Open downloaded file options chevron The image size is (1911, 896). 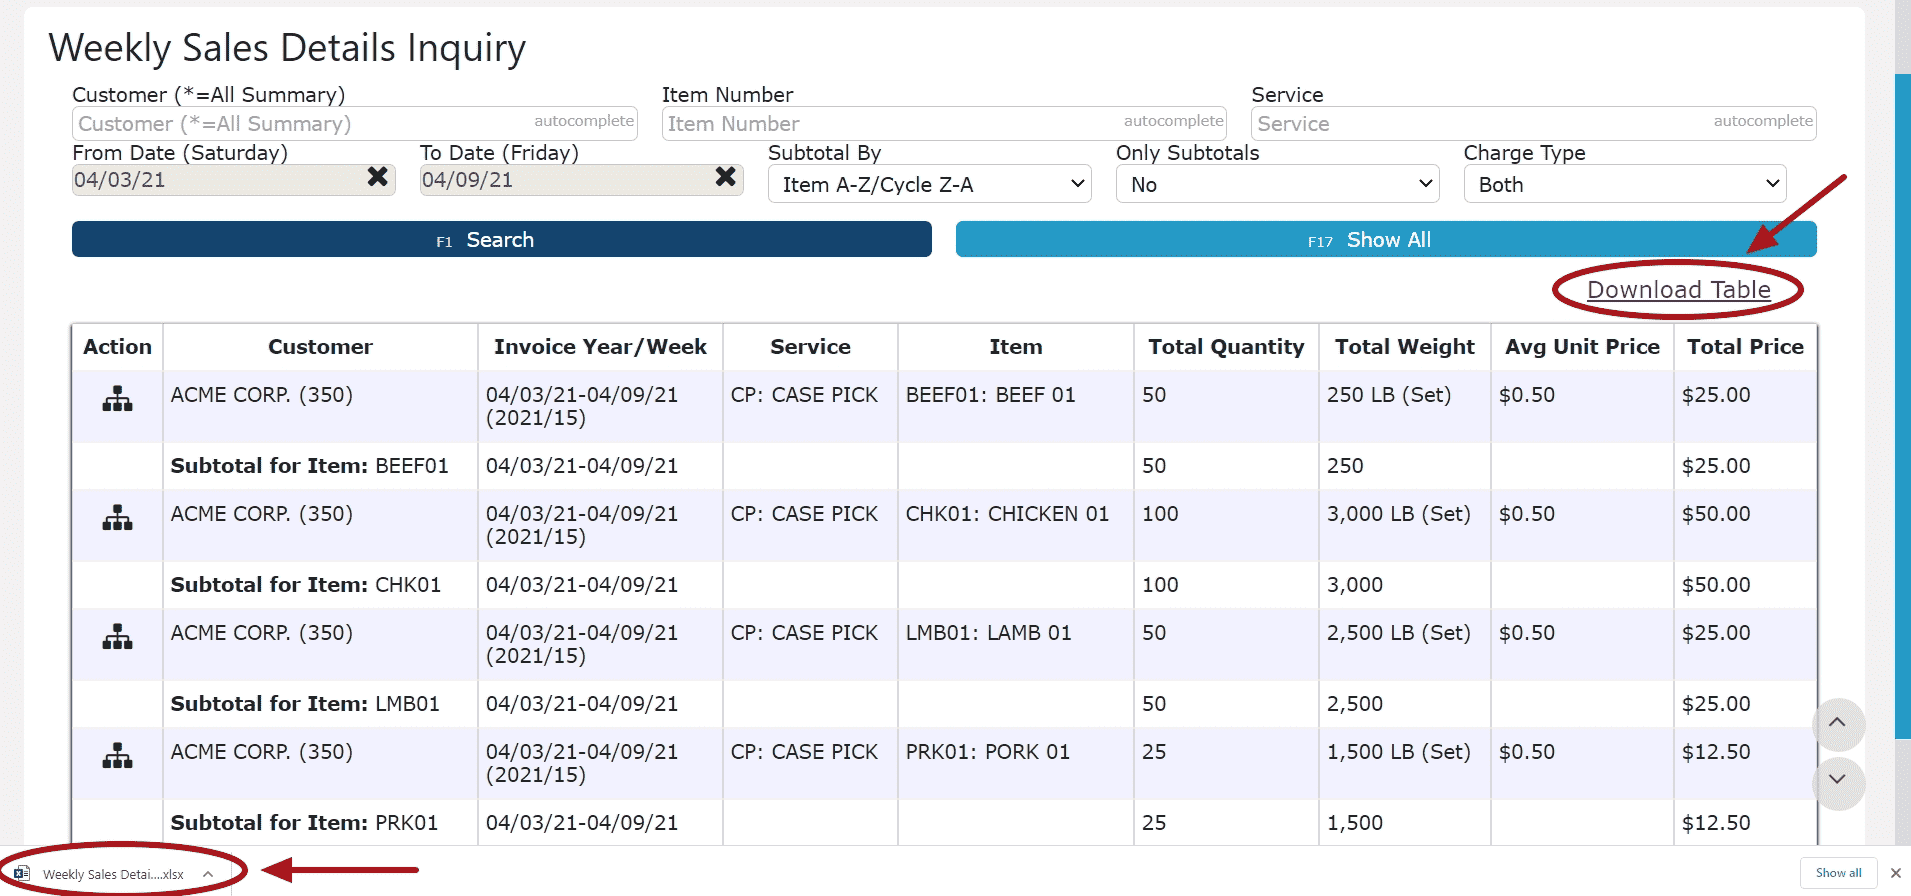[208, 874]
